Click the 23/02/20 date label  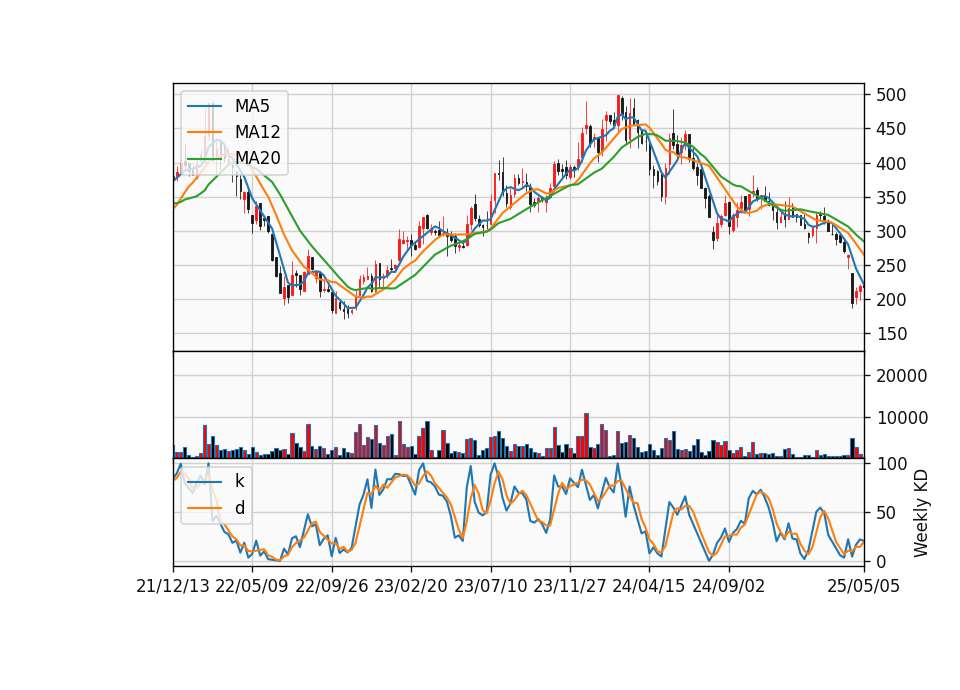pos(411,586)
